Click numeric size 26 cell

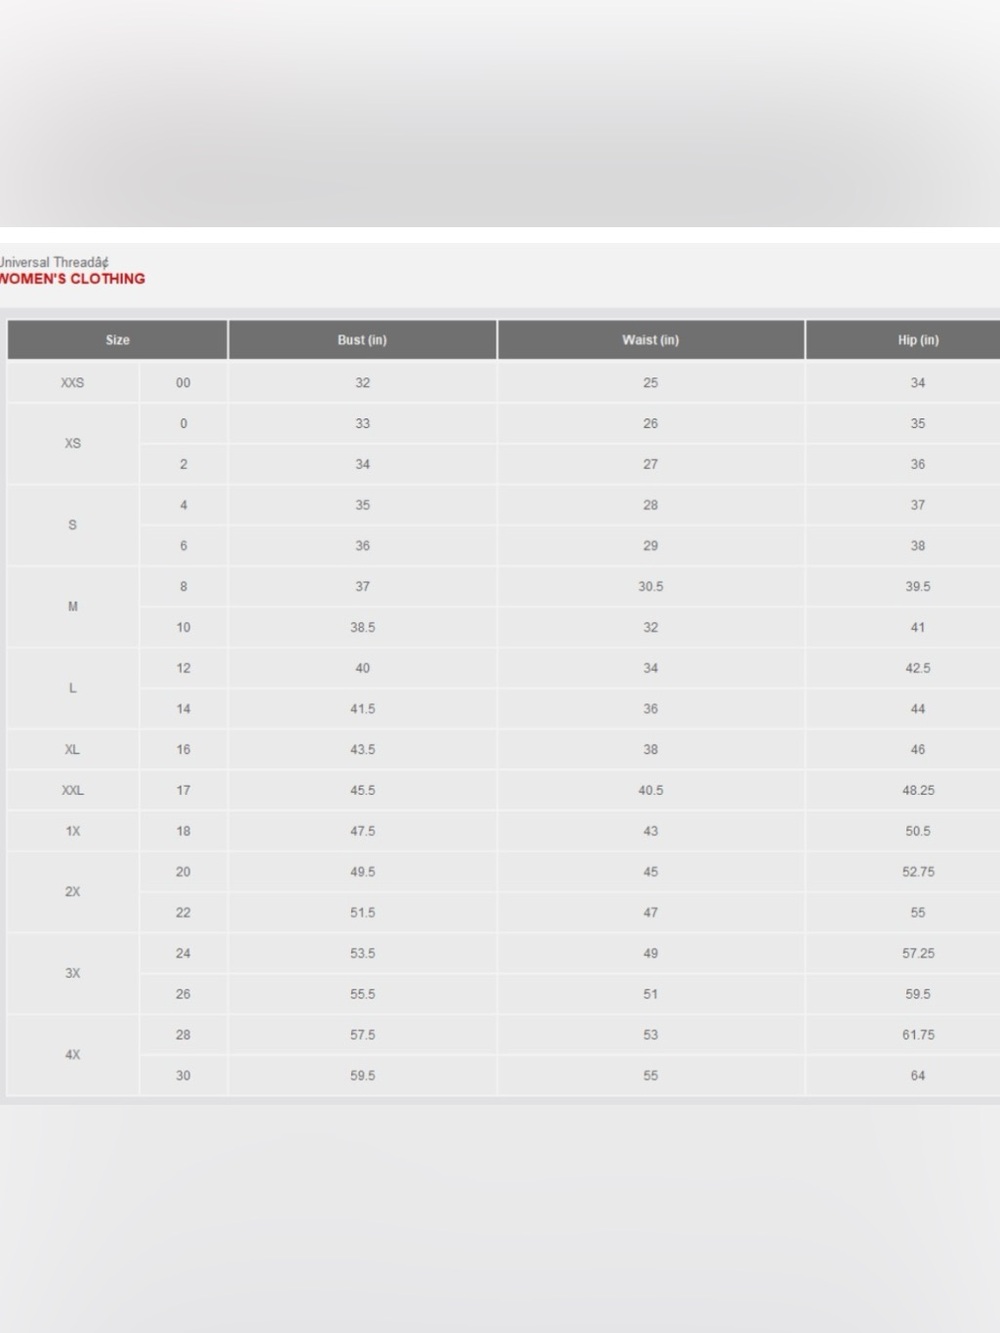[183, 994]
